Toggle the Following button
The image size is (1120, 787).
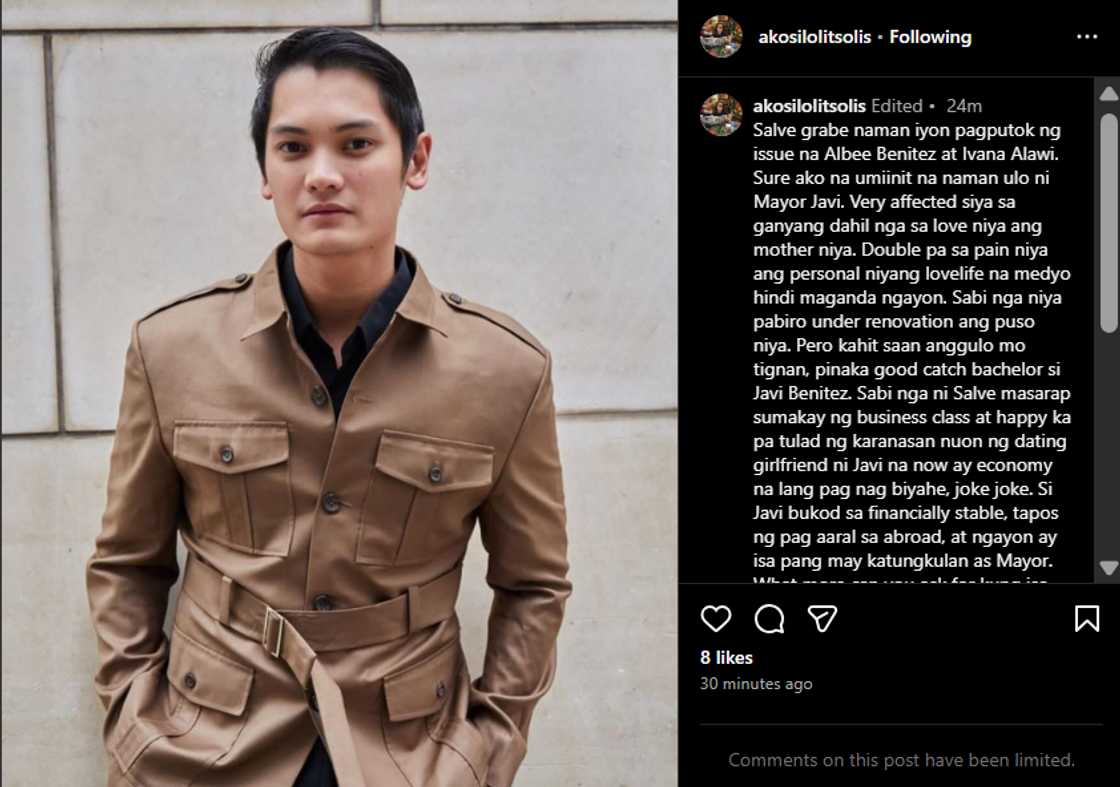click(x=930, y=37)
